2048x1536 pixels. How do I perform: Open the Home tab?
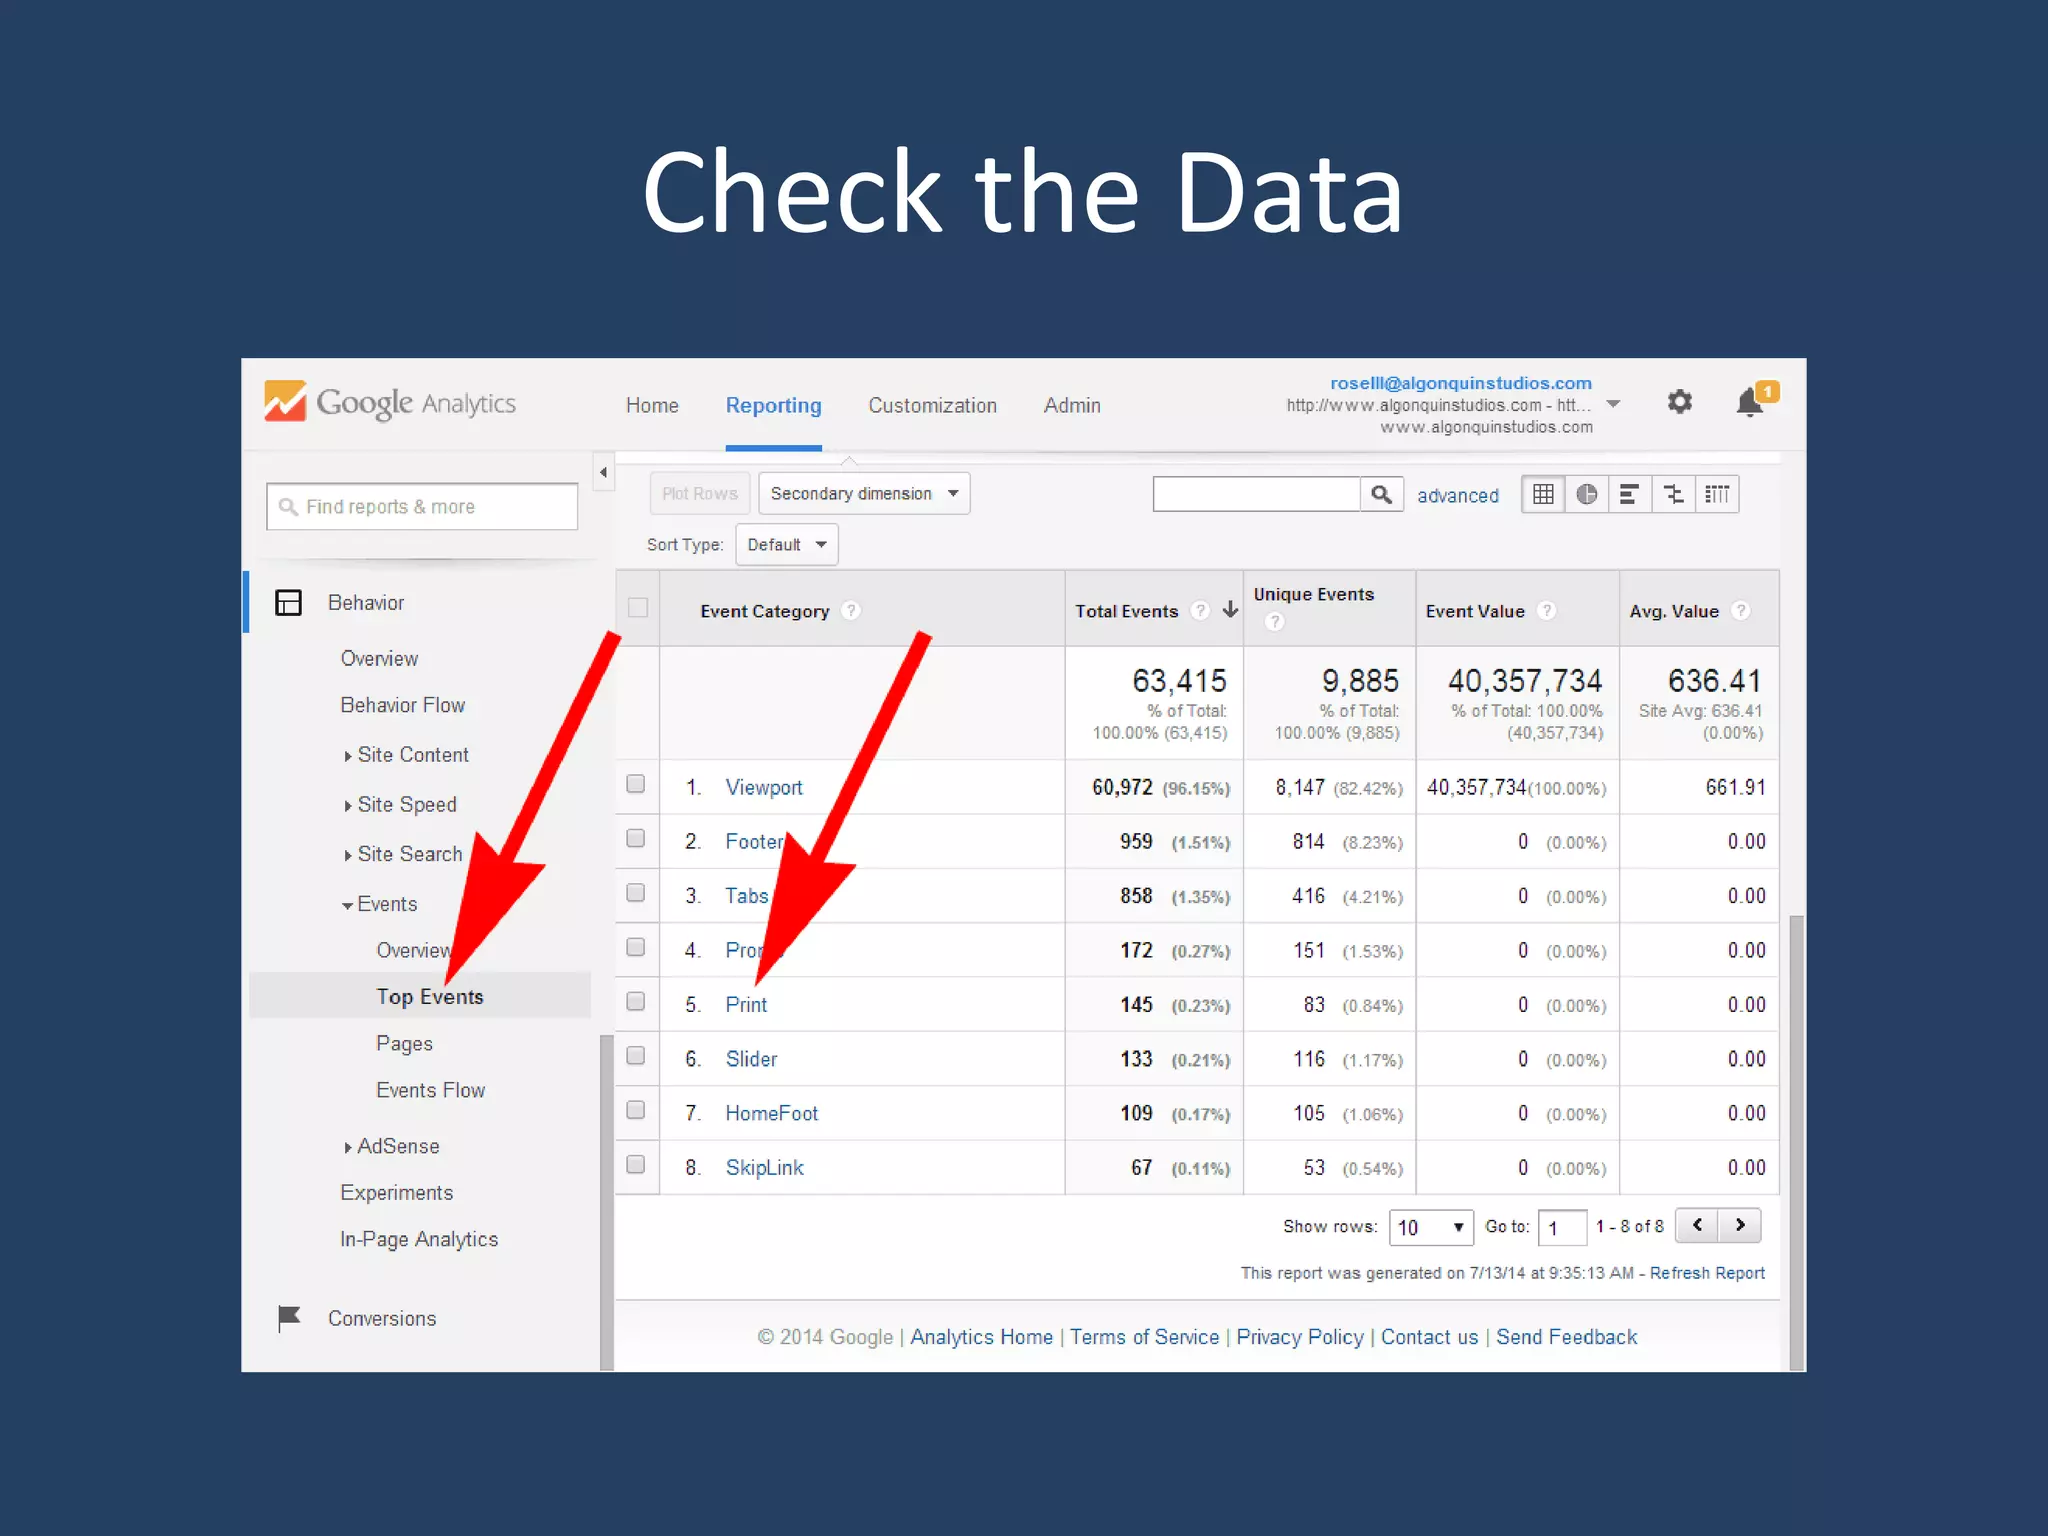click(x=652, y=405)
